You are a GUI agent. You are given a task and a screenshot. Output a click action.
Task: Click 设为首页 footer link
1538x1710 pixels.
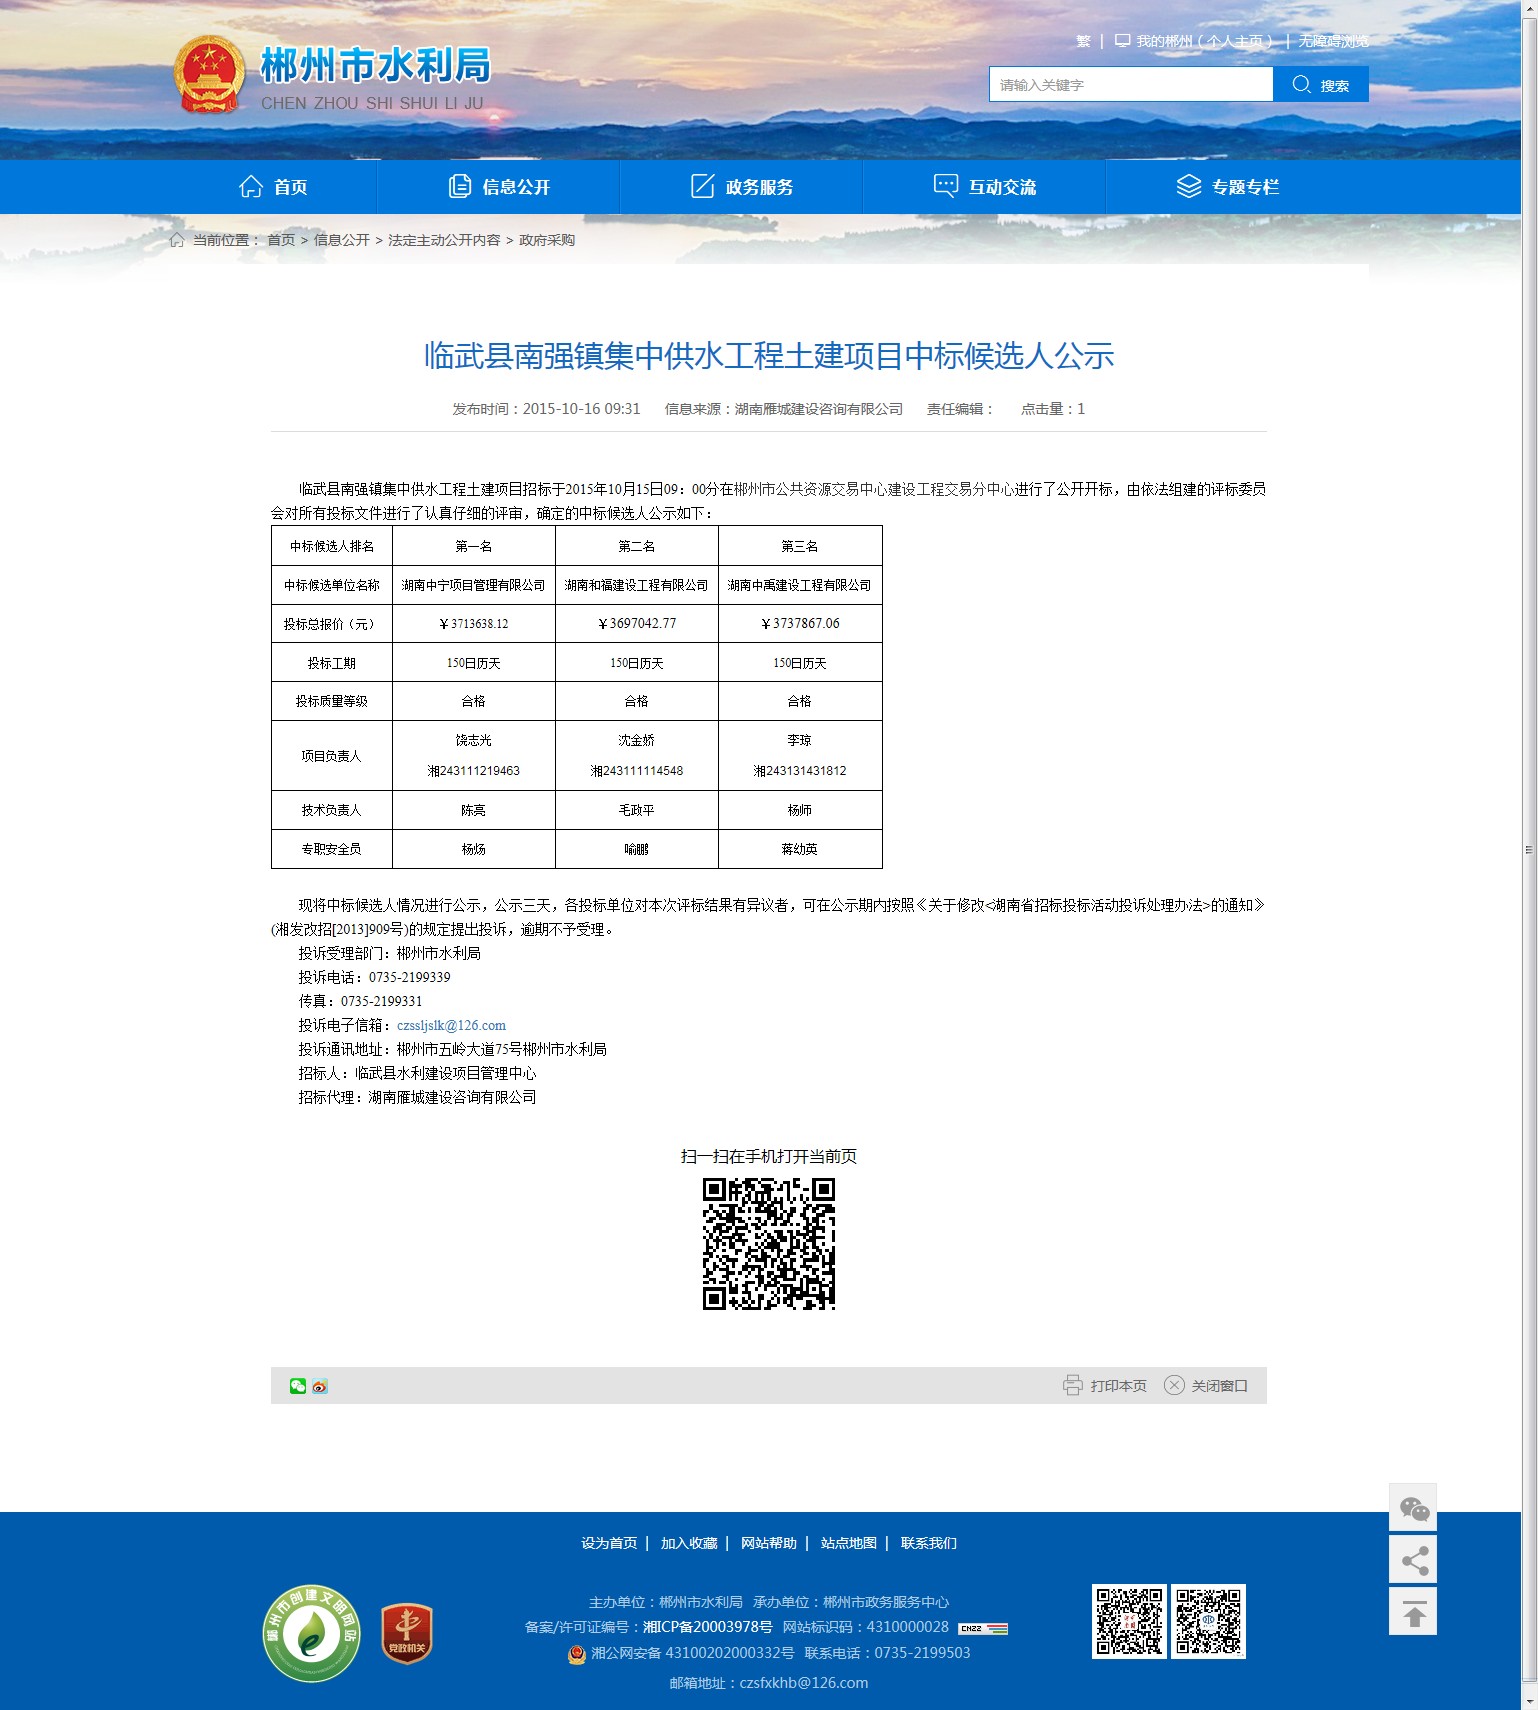click(x=609, y=1543)
